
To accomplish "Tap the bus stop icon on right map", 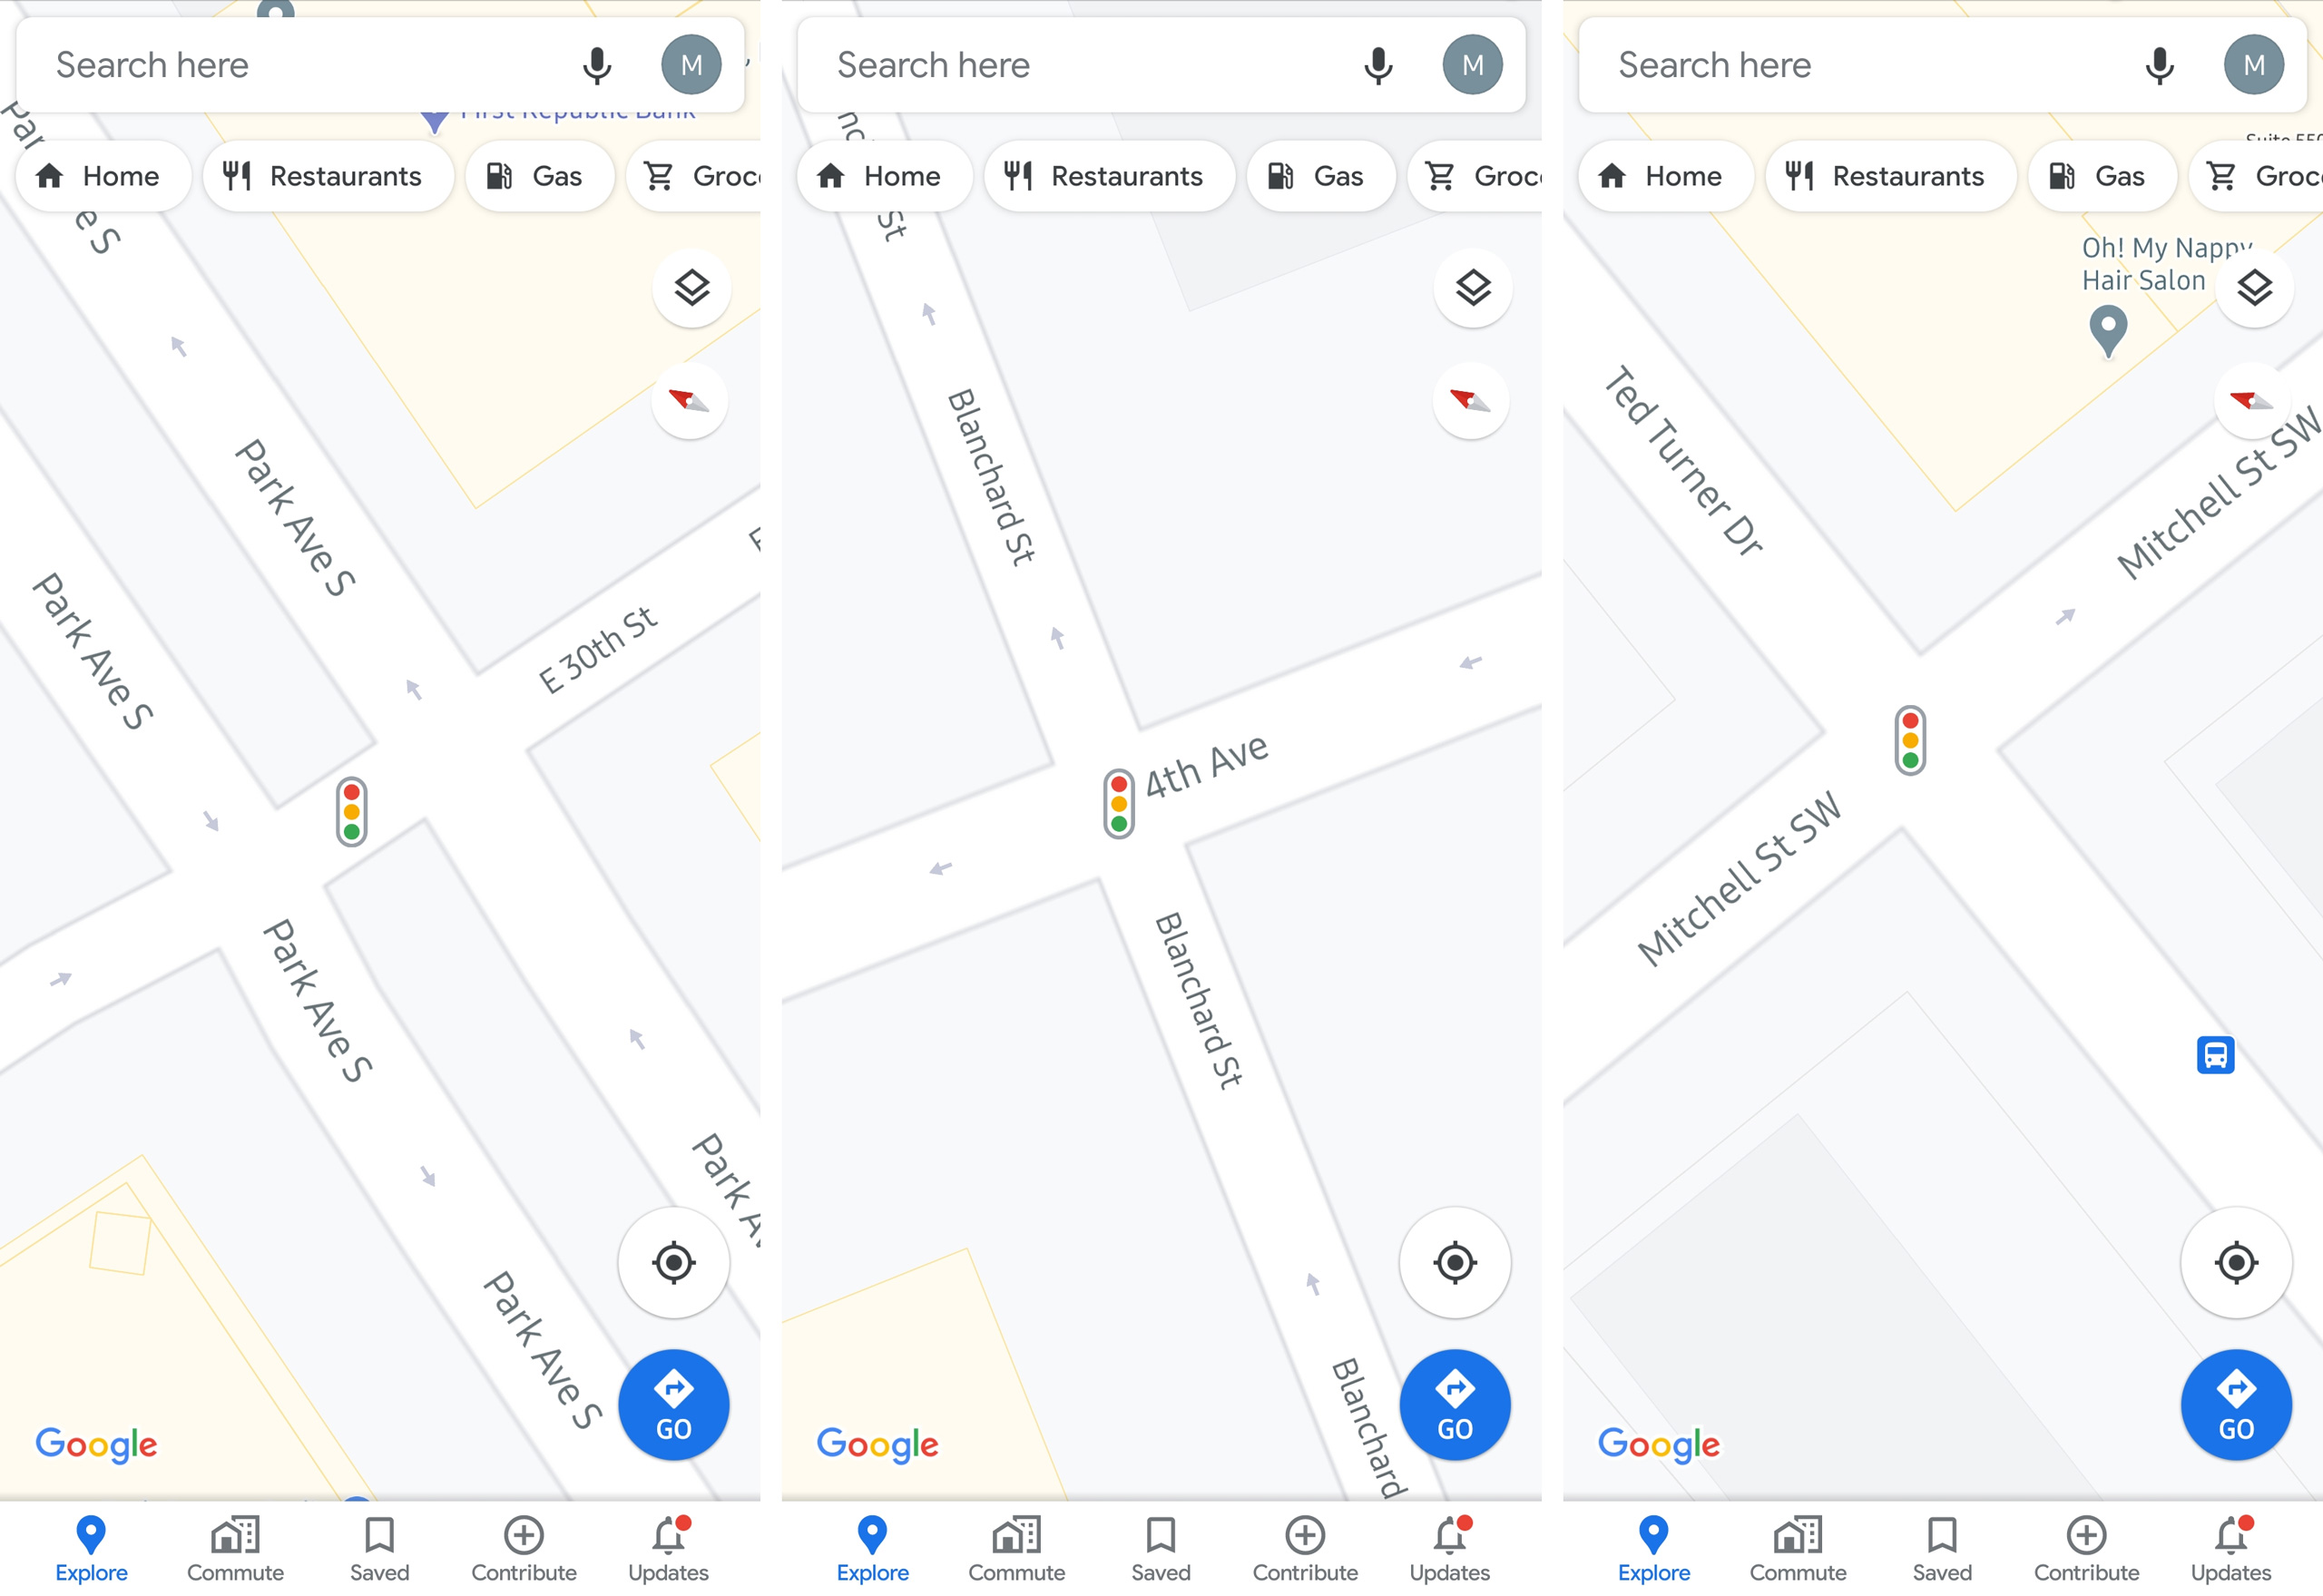I will 2215,1056.
